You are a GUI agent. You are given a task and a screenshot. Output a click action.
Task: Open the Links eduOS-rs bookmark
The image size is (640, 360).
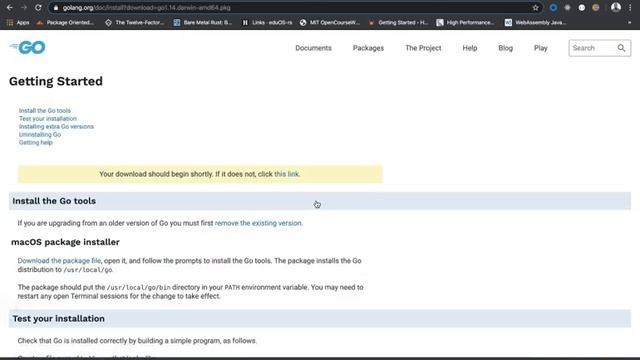point(267,22)
